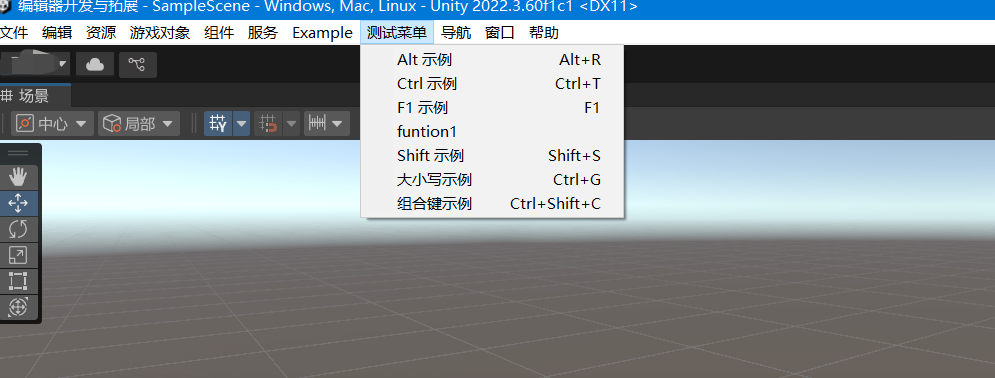Switch to the 场景 tab

pyautogui.click(x=35, y=96)
